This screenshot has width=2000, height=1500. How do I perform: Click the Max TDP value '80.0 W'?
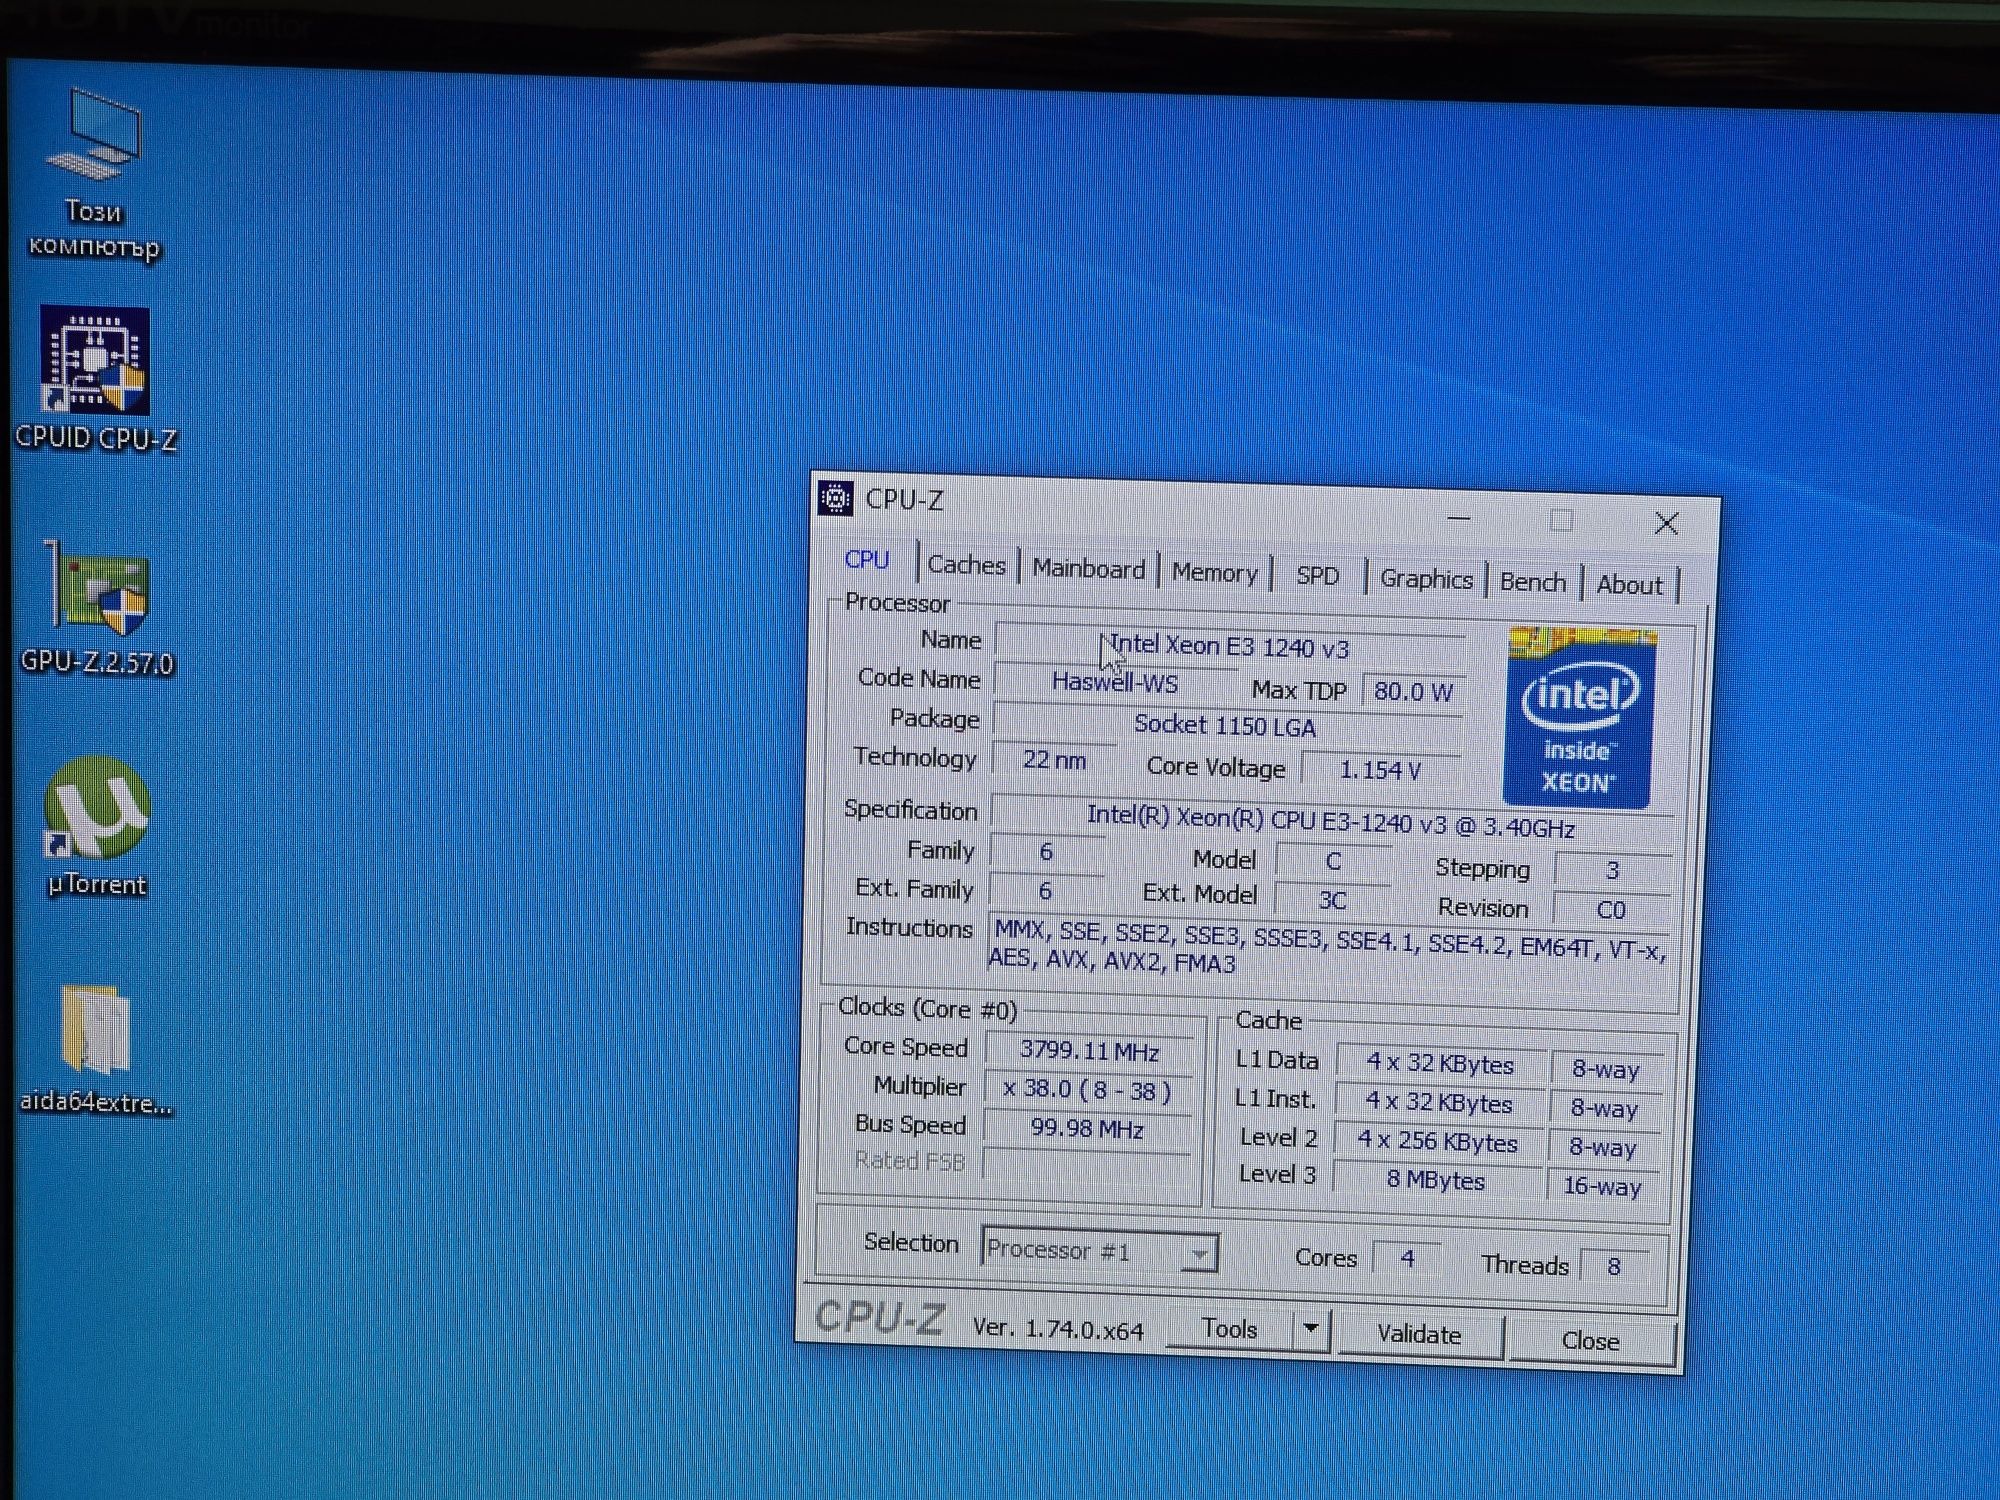point(1413,691)
